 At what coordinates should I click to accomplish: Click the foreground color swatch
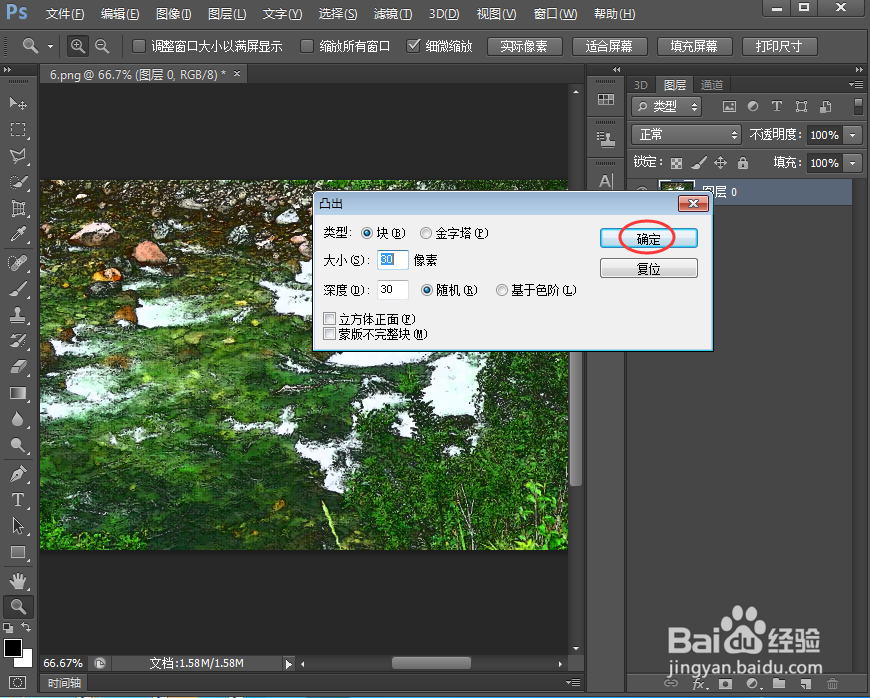coord(14,650)
